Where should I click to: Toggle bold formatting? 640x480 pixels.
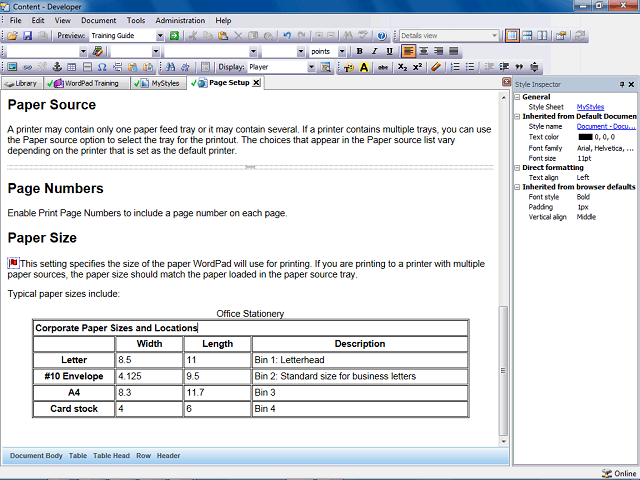360,51
